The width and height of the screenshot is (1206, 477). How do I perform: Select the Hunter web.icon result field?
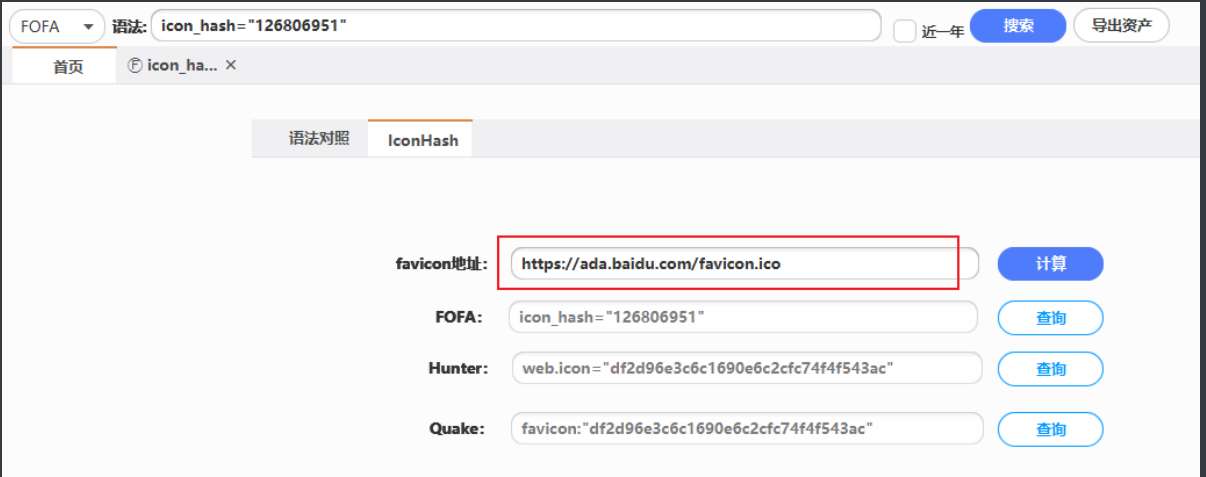tap(747, 368)
